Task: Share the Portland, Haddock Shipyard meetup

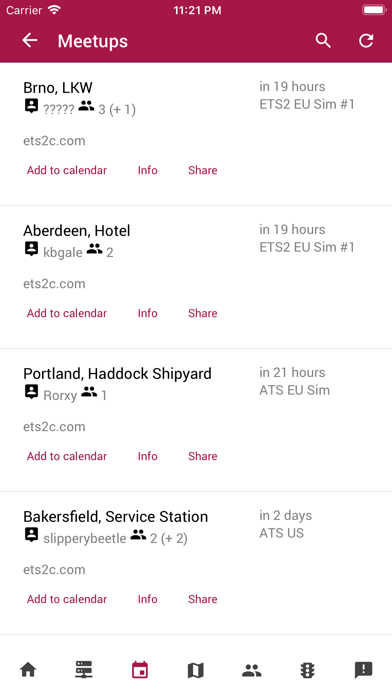Action: 202,456
